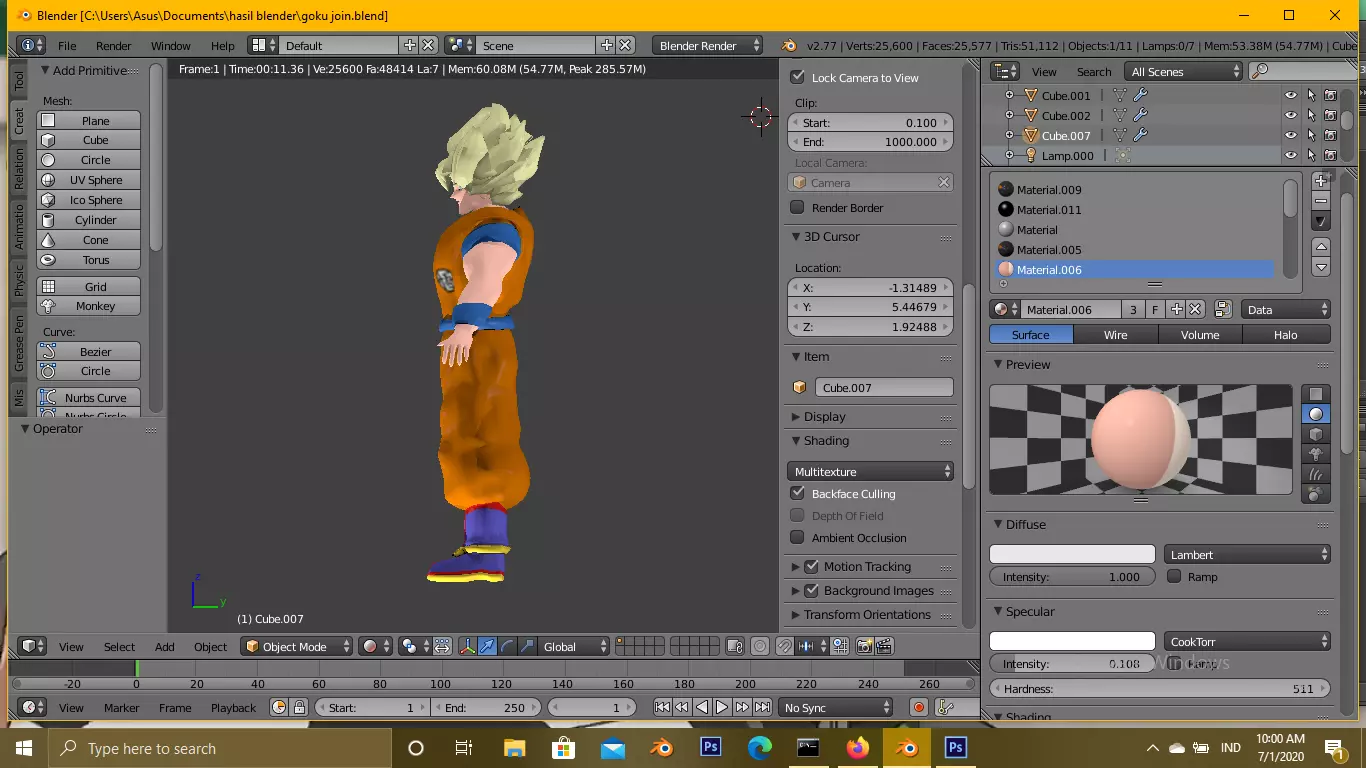Jump to the timeline end frame

click(x=762, y=707)
